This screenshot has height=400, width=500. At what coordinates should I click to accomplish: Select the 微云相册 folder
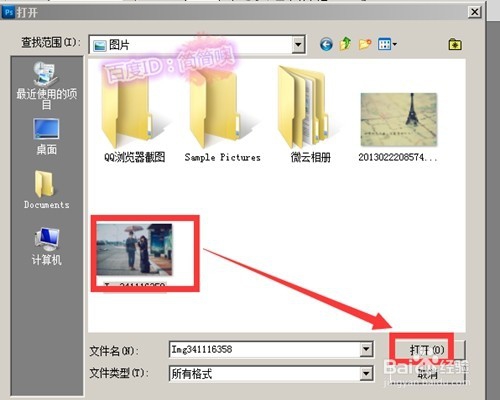pos(311,115)
